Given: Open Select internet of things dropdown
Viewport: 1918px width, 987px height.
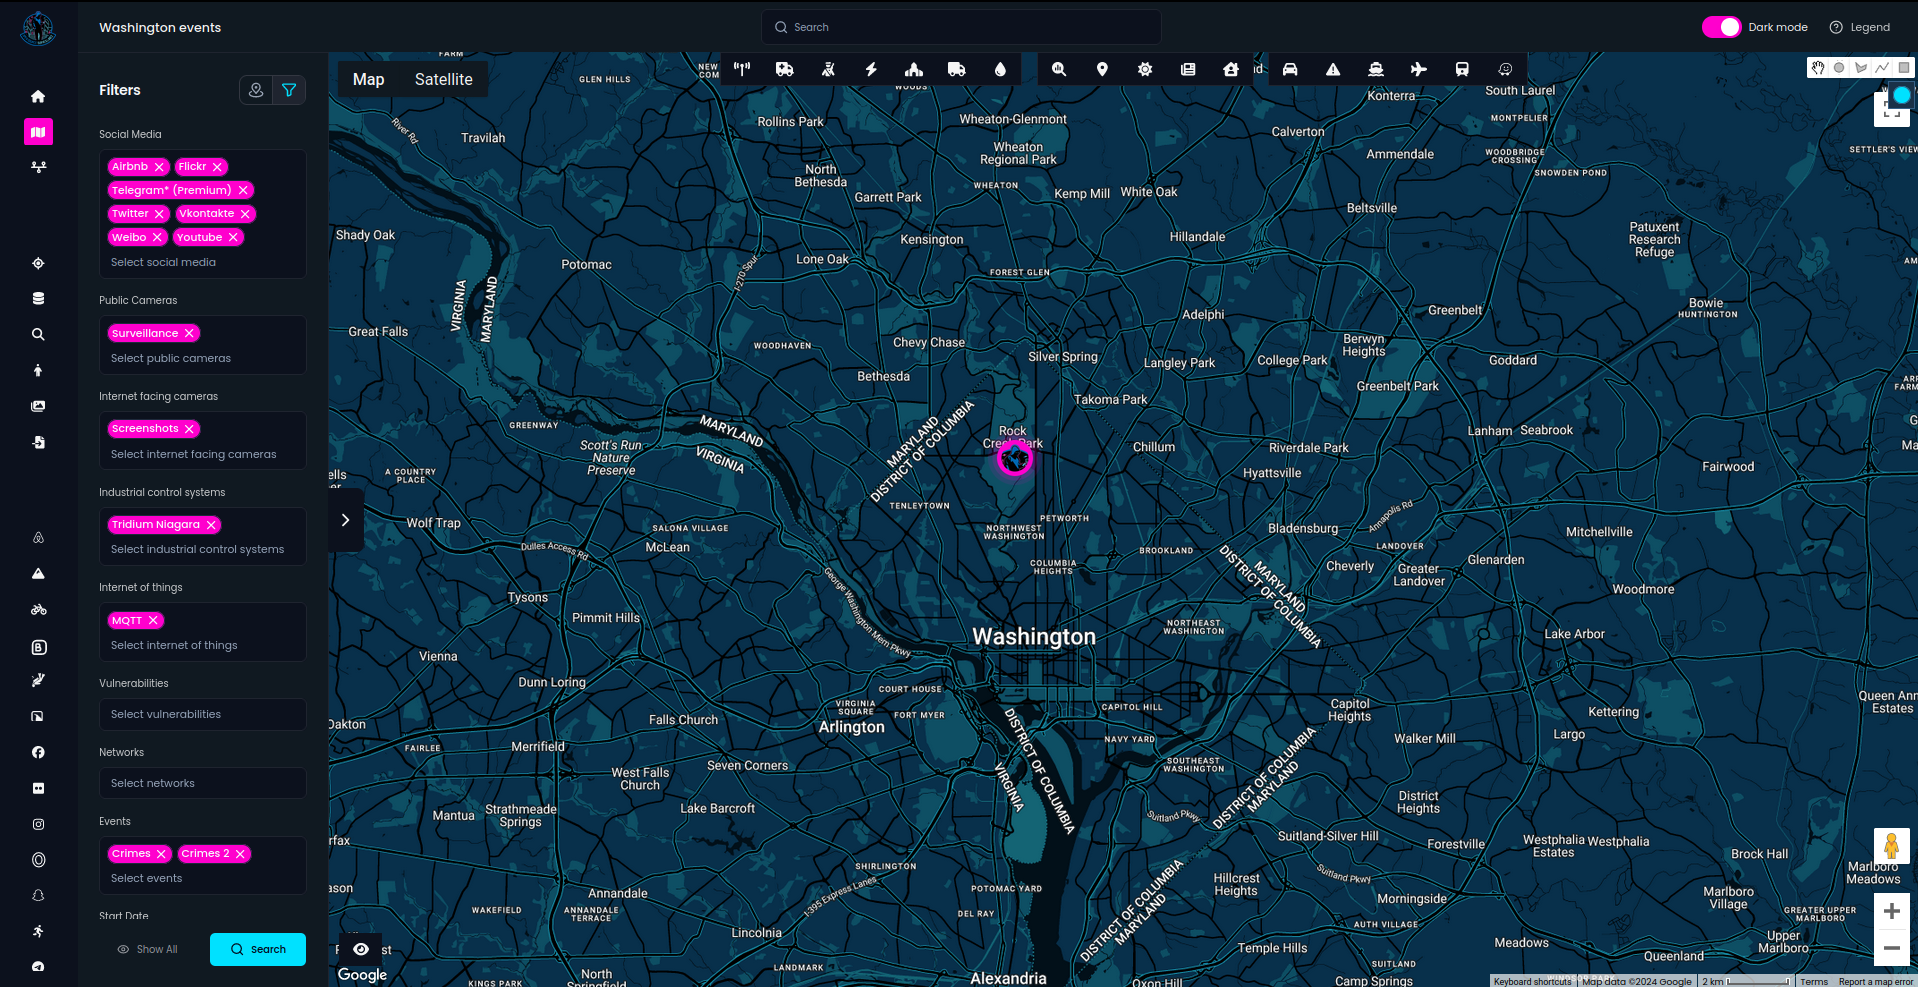Looking at the screenshot, I should [203, 645].
